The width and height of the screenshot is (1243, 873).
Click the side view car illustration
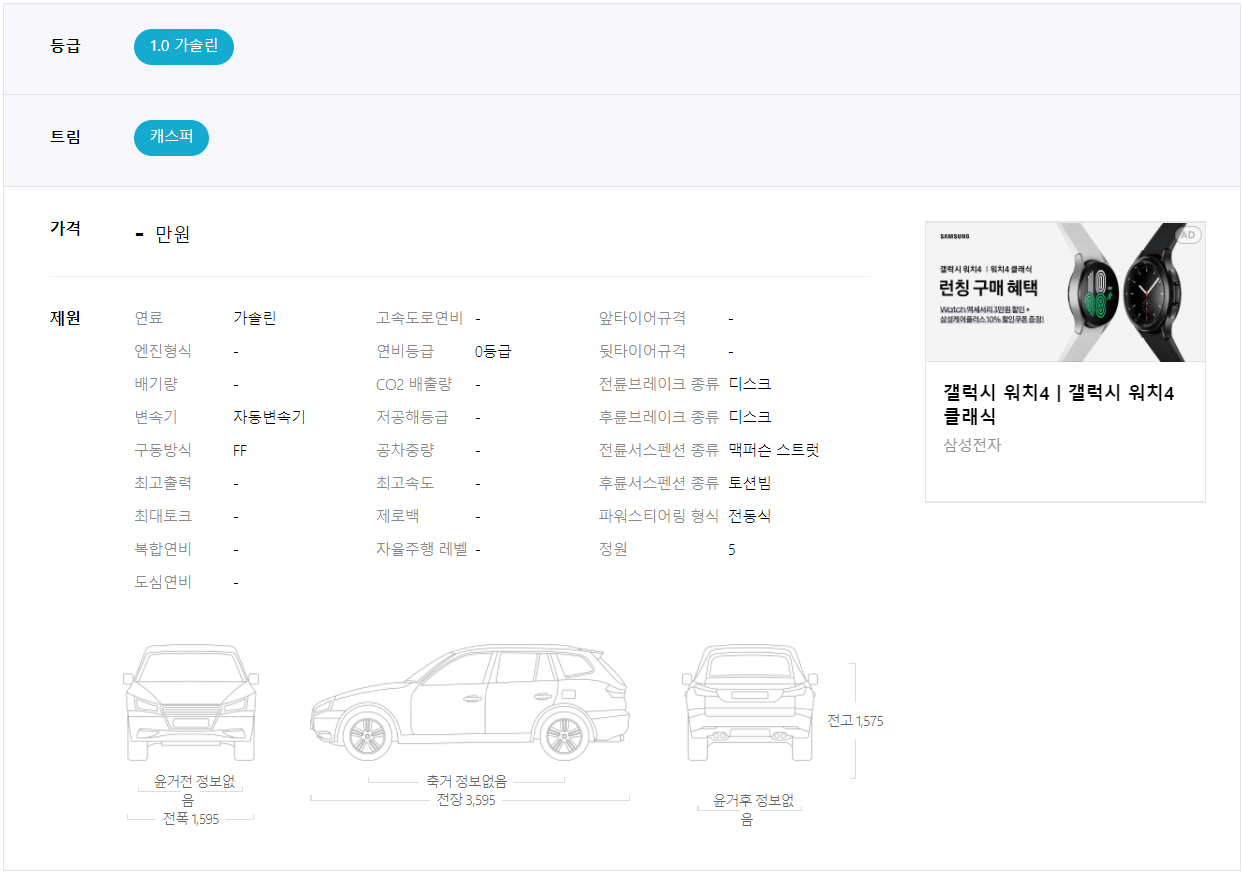point(470,704)
